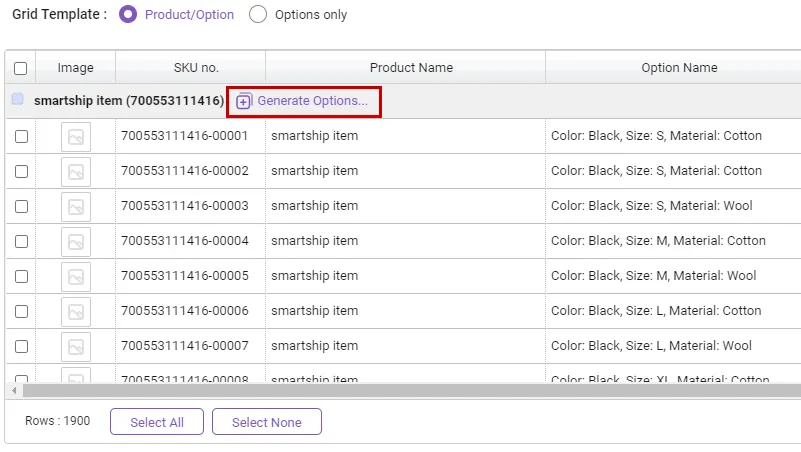Viewport: 801px width, 452px height.
Task: Click the Option Name column header
Action: coord(679,68)
